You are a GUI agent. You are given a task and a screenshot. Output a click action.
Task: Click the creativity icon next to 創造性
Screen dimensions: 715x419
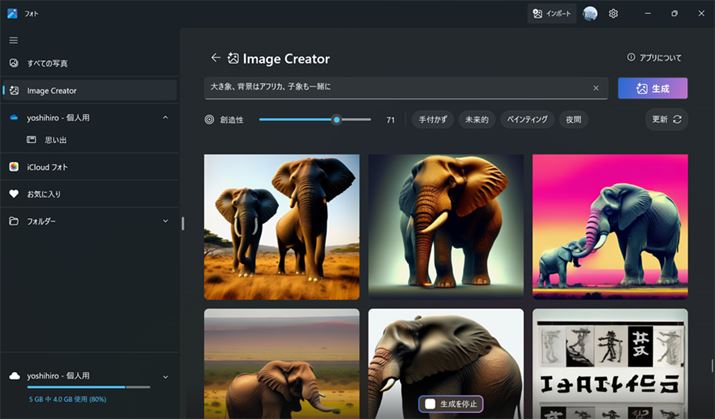[209, 119]
